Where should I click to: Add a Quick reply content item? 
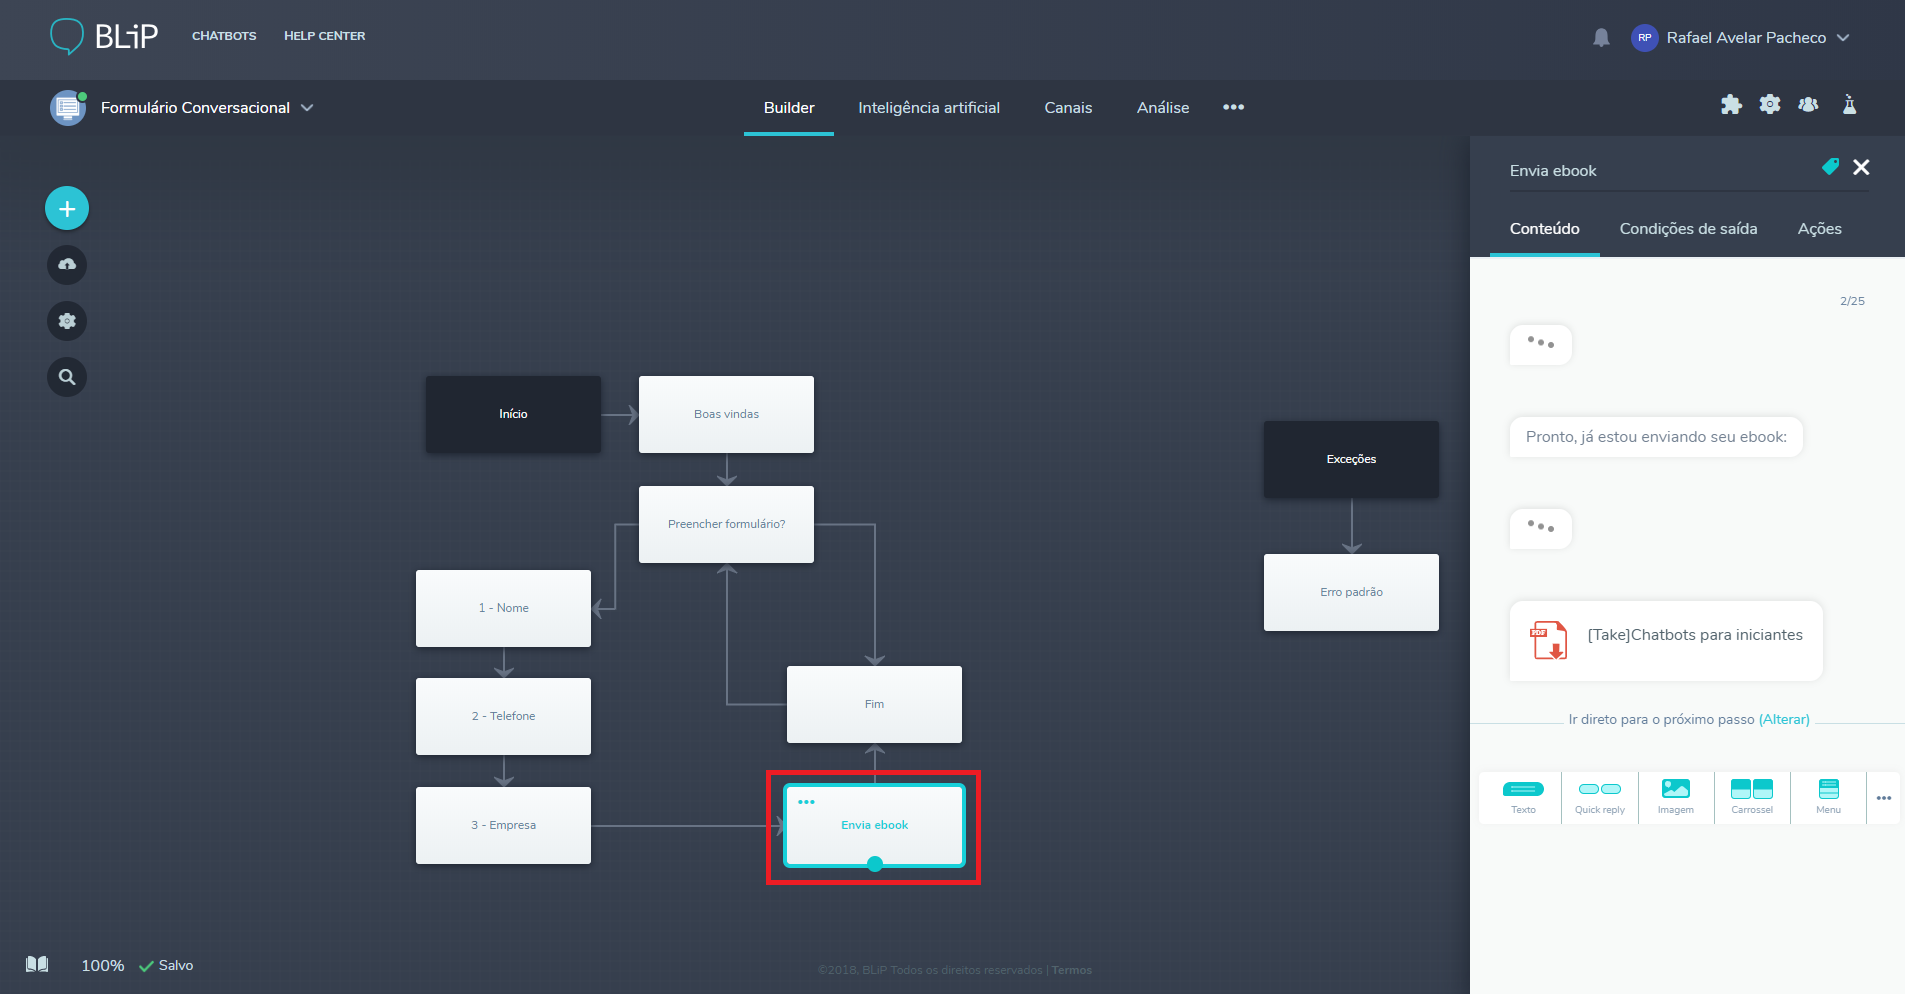tap(1600, 797)
